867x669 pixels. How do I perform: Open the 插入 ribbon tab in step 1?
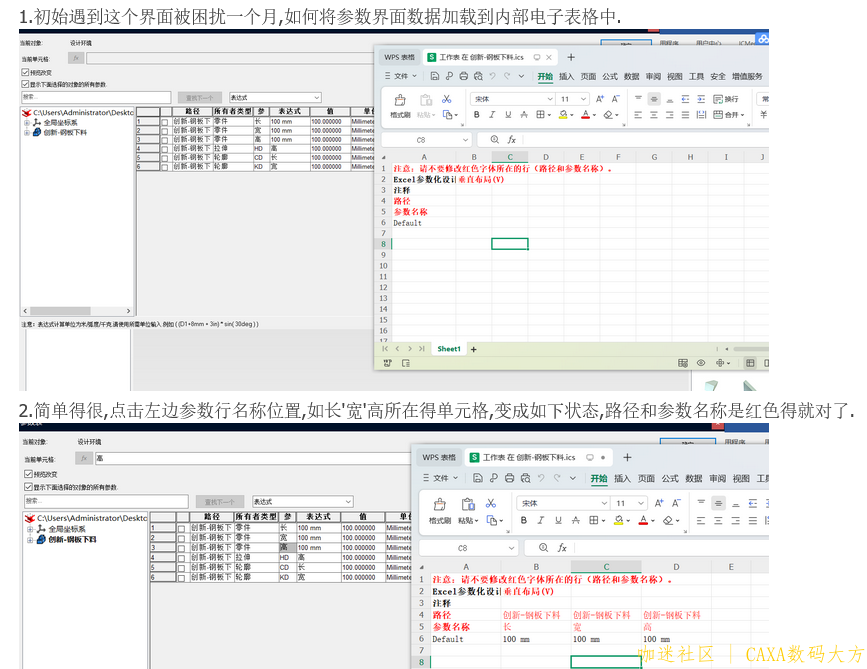click(x=566, y=76)
